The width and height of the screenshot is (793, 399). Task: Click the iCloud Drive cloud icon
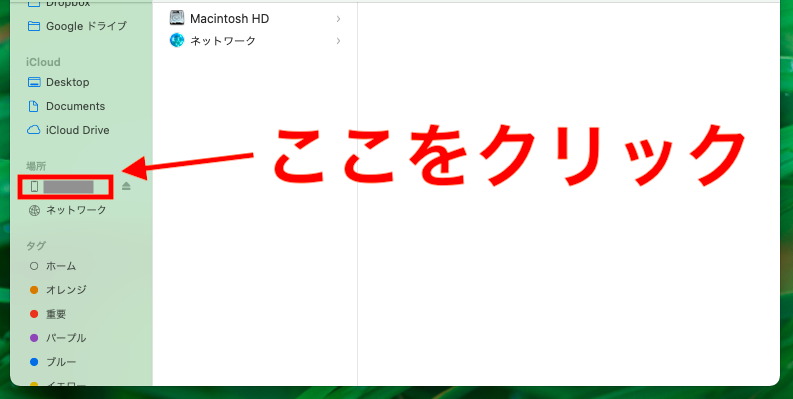coord(34,130)
